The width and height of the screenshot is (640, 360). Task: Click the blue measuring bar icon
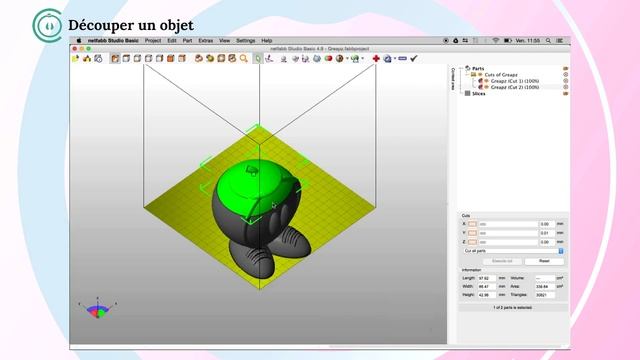(402, 59)
